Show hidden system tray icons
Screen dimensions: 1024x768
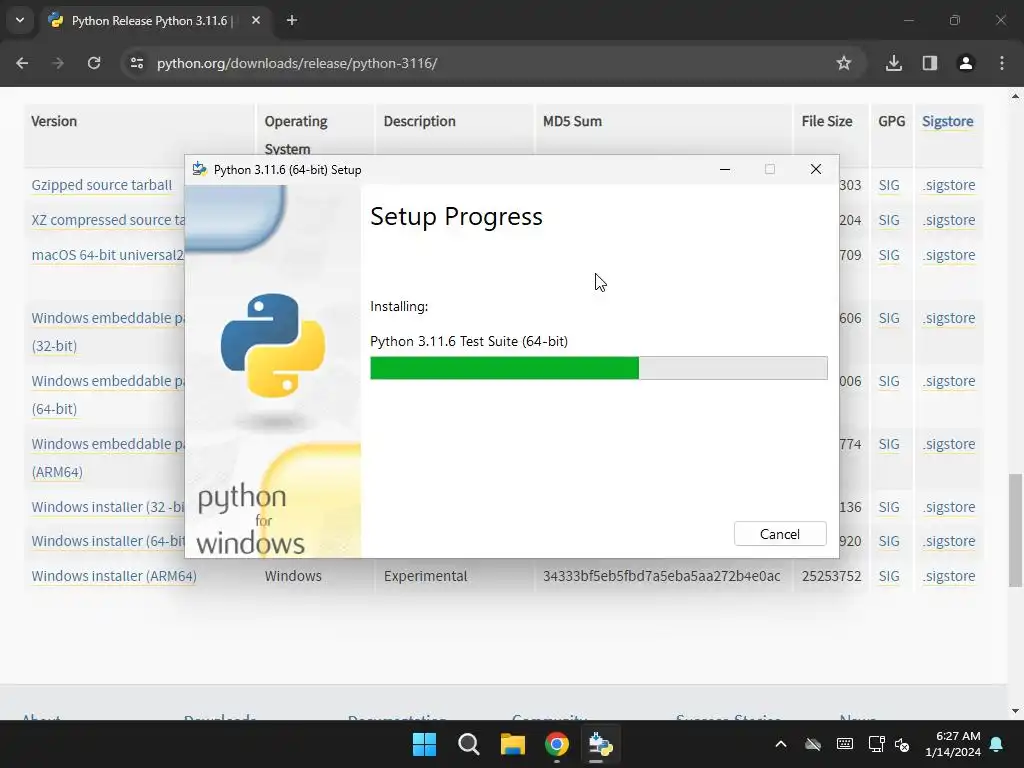(780, 744)
